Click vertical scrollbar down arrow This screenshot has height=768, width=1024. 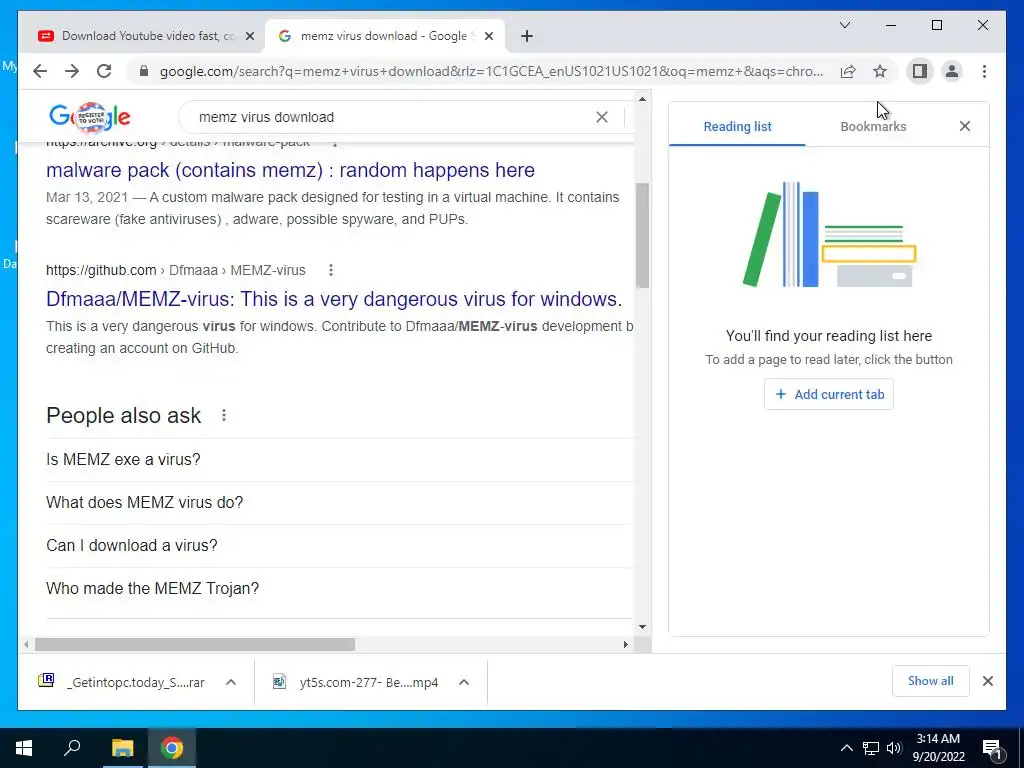click(643, 627)
